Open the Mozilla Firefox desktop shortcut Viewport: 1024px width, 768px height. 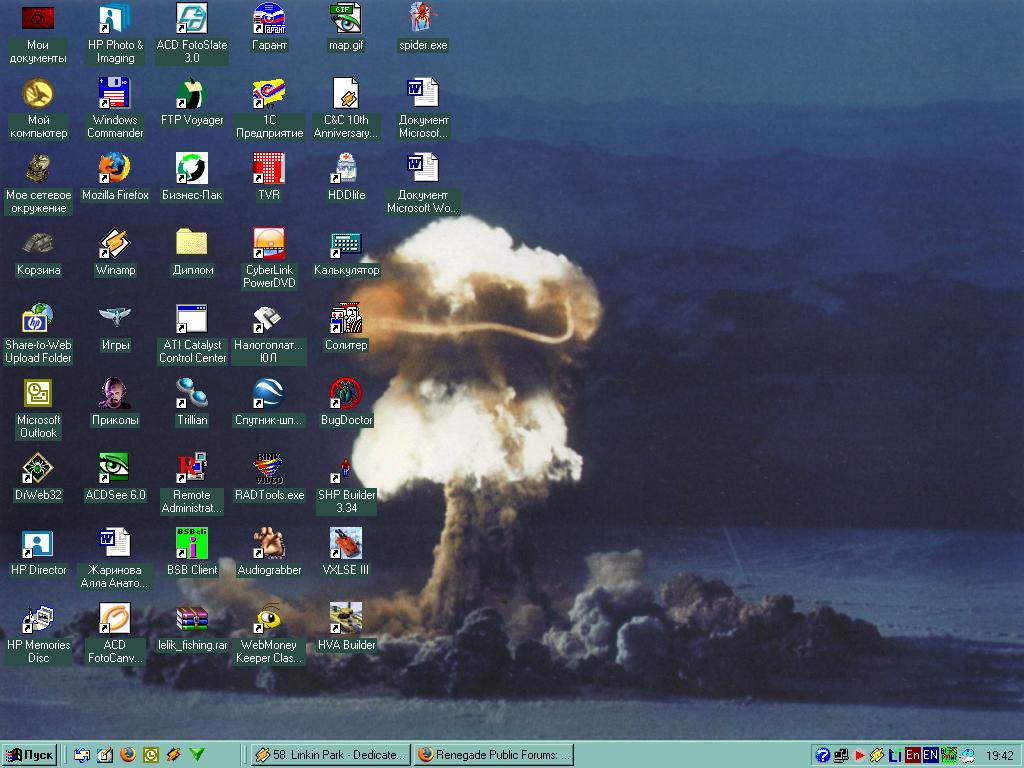tap(115, 168)
